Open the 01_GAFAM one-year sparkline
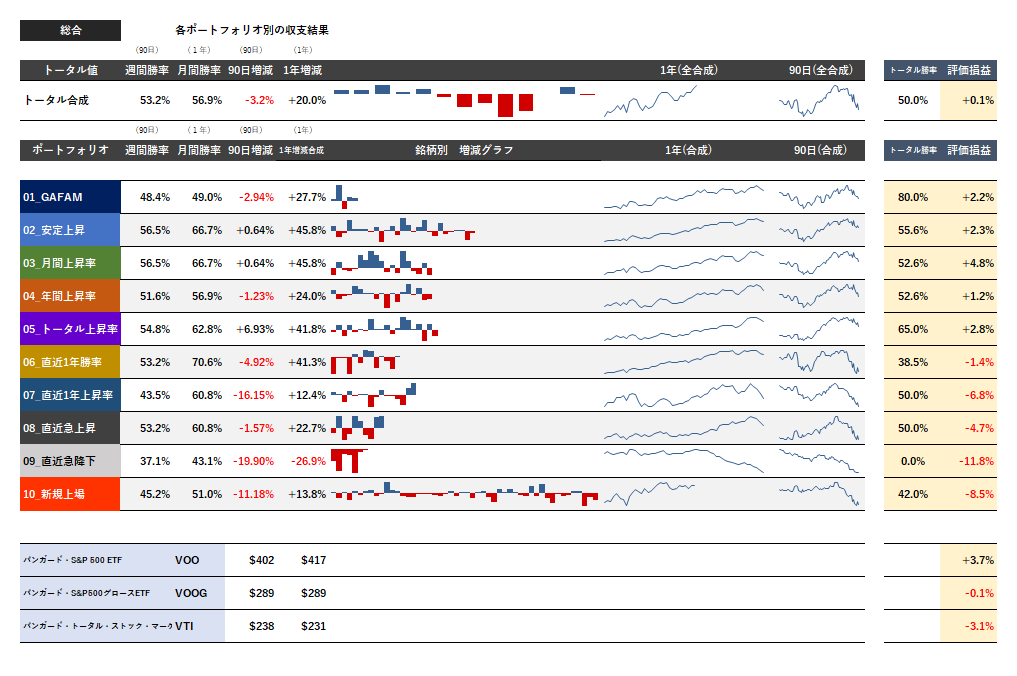The height and width of the screenshot is (676, 1017). point(684,197)
